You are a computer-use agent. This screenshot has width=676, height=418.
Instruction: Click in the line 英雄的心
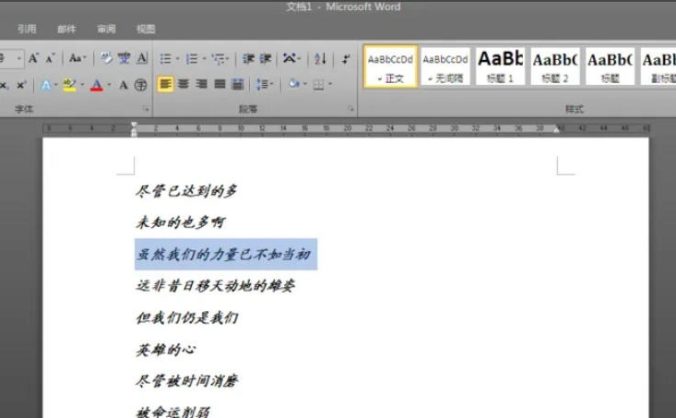pyautogui.click(x=166, y=349)
